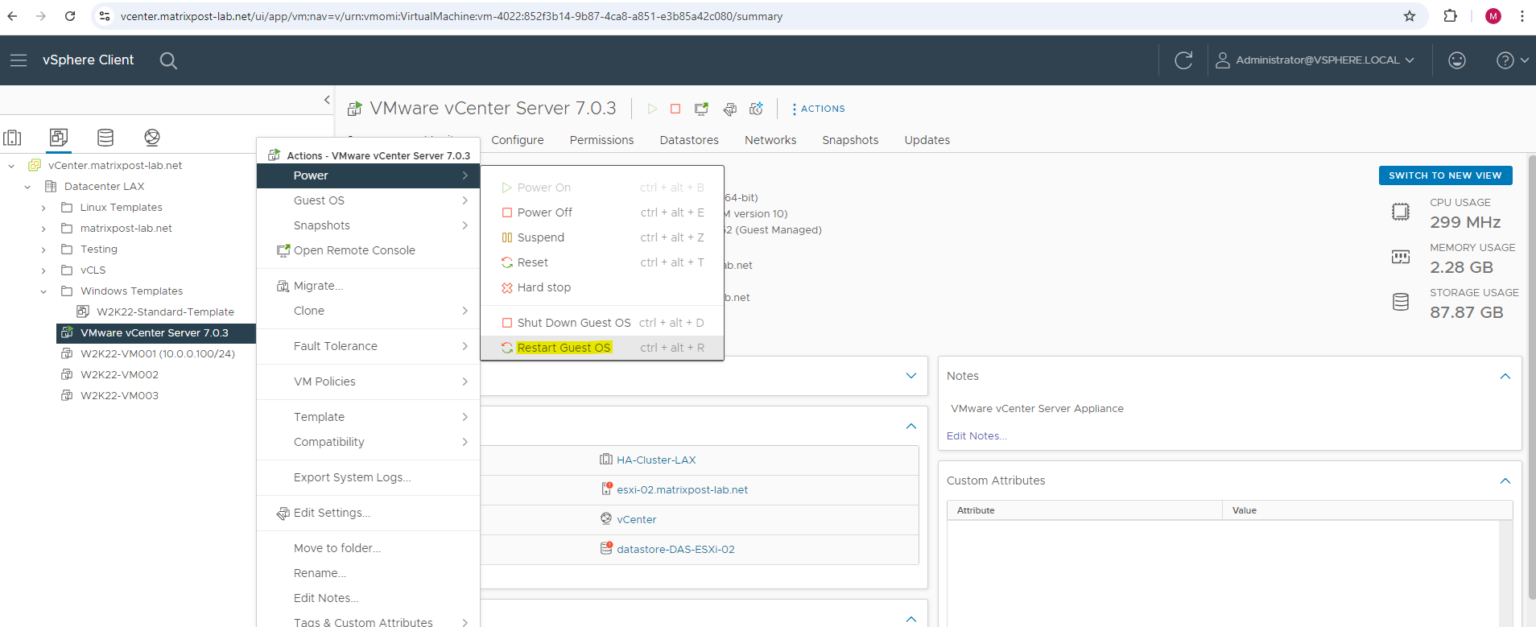The image size is (1536, 627).
Task: Collapse the inventory tree pane
Action: 327,99
